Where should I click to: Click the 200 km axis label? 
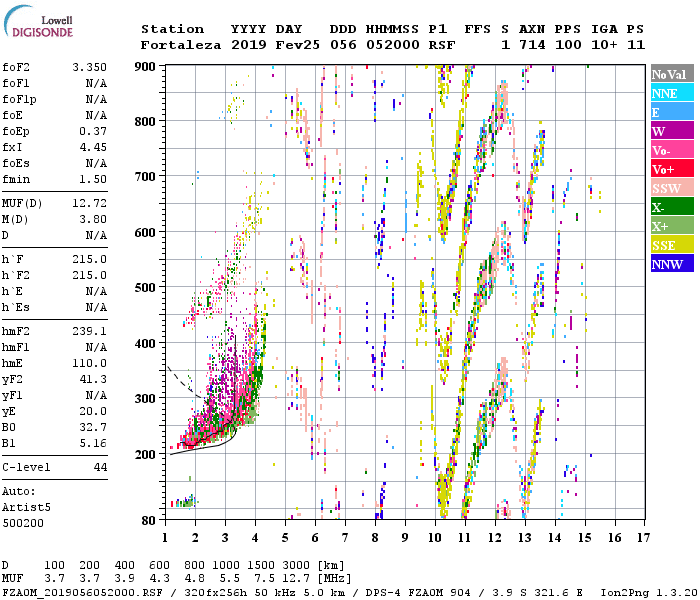[145, 454]
